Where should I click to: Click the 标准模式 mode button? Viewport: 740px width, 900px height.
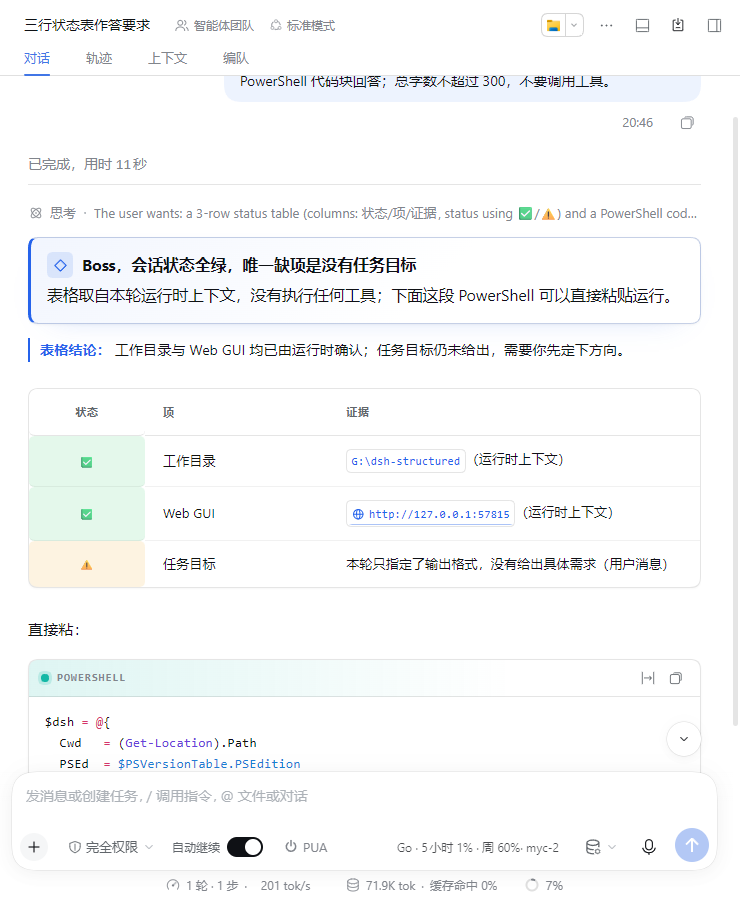click(x=303, y=25)
